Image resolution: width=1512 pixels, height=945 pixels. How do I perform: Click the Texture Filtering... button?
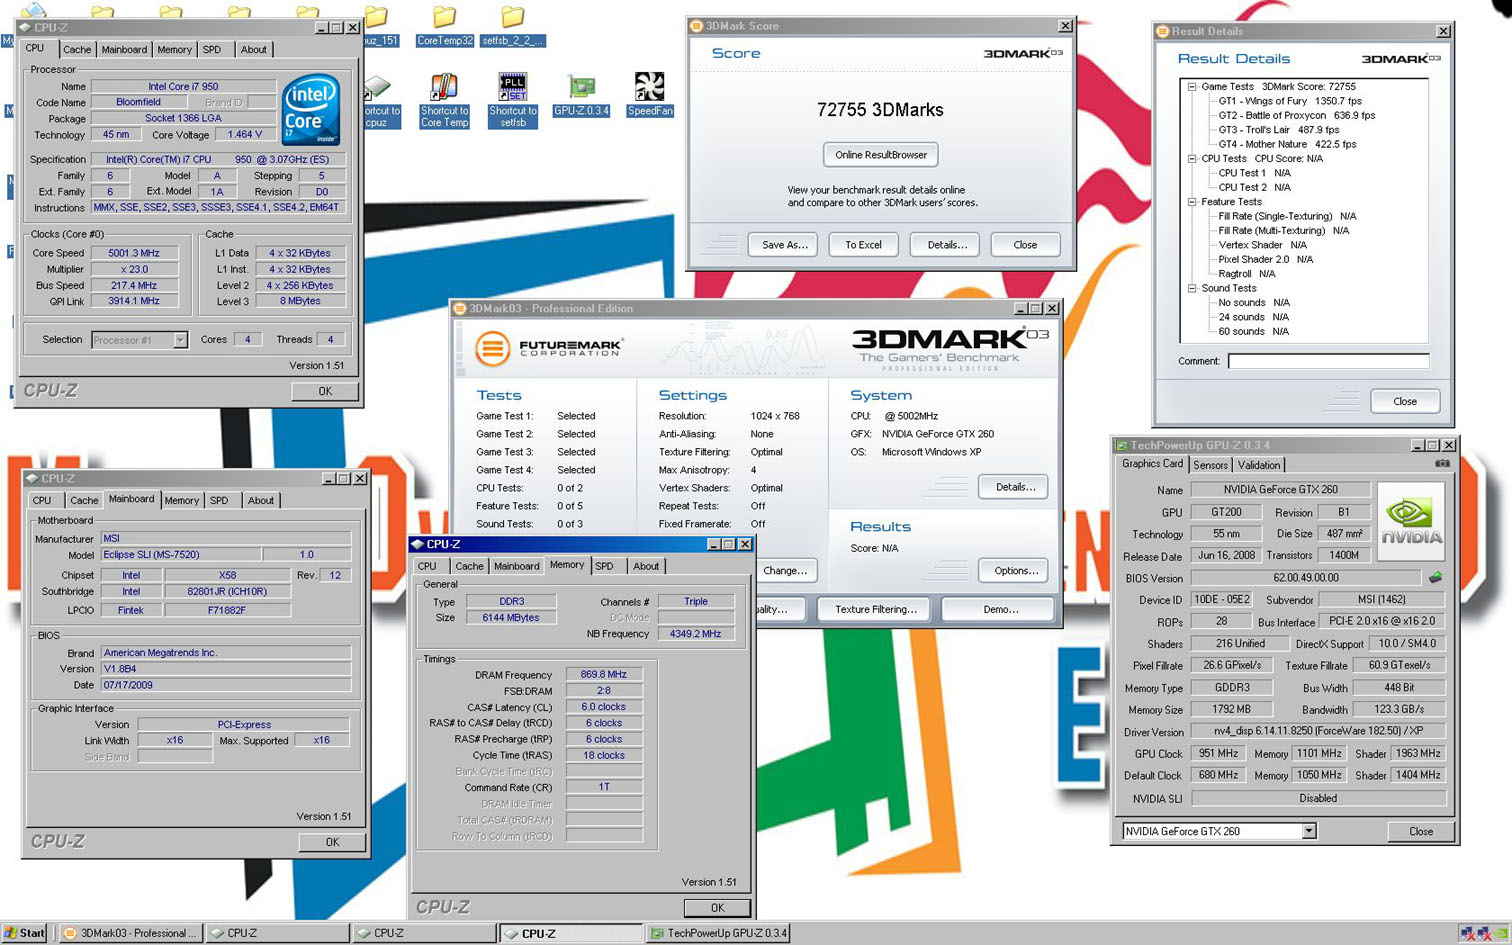pos(875,609)
